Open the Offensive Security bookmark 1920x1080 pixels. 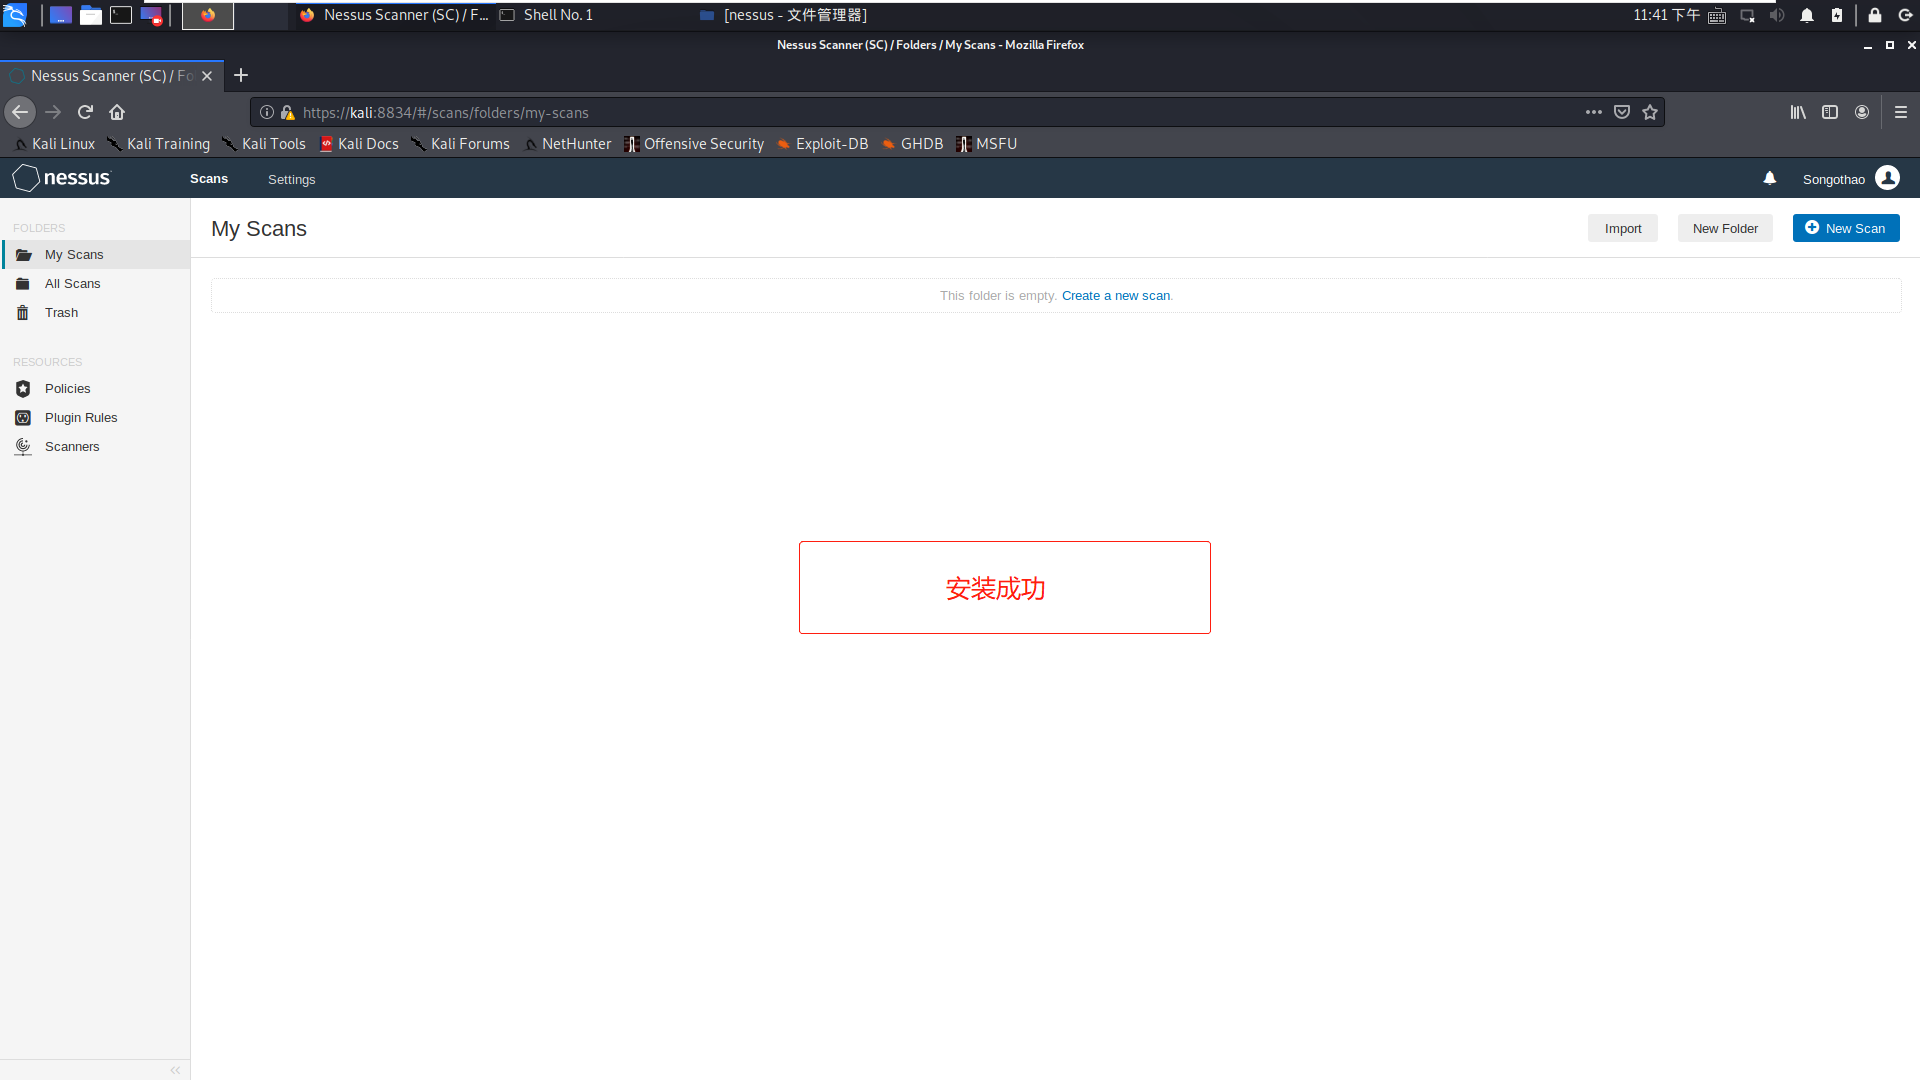tap(694, 144)
